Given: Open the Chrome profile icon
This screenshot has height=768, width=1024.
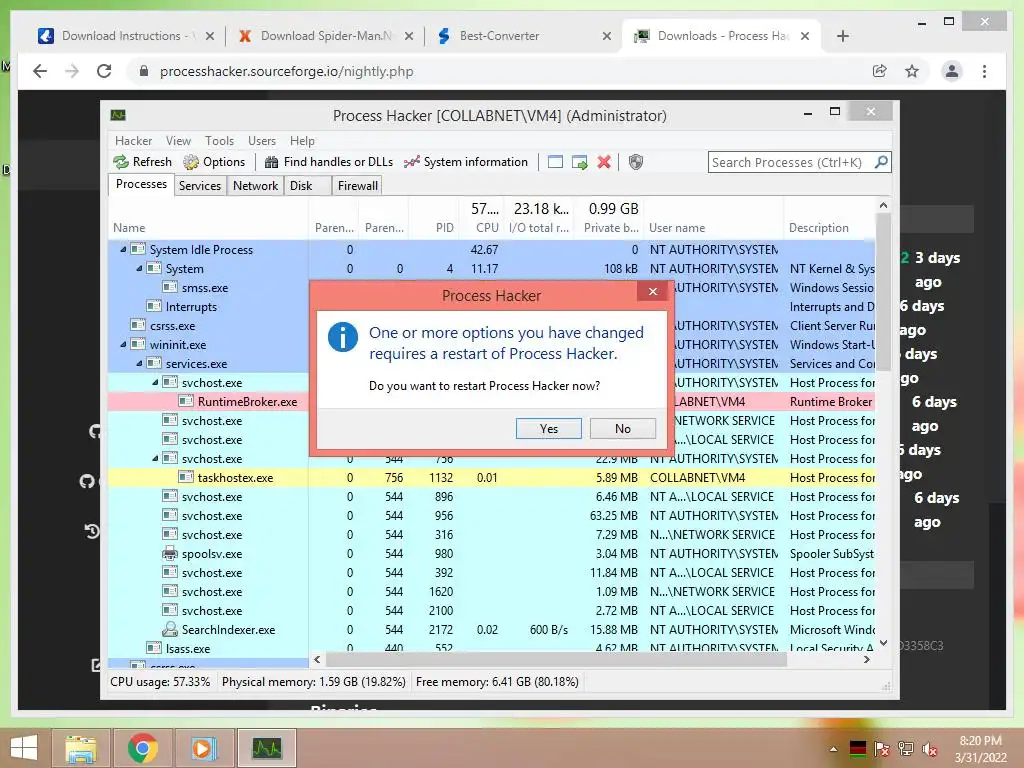Looking at the screenshot, I should tap(952, 71).
